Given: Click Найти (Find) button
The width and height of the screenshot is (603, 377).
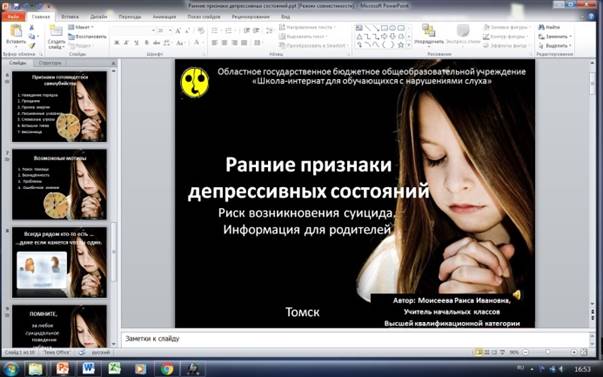Looking at the screenshot, I should 549,27.
